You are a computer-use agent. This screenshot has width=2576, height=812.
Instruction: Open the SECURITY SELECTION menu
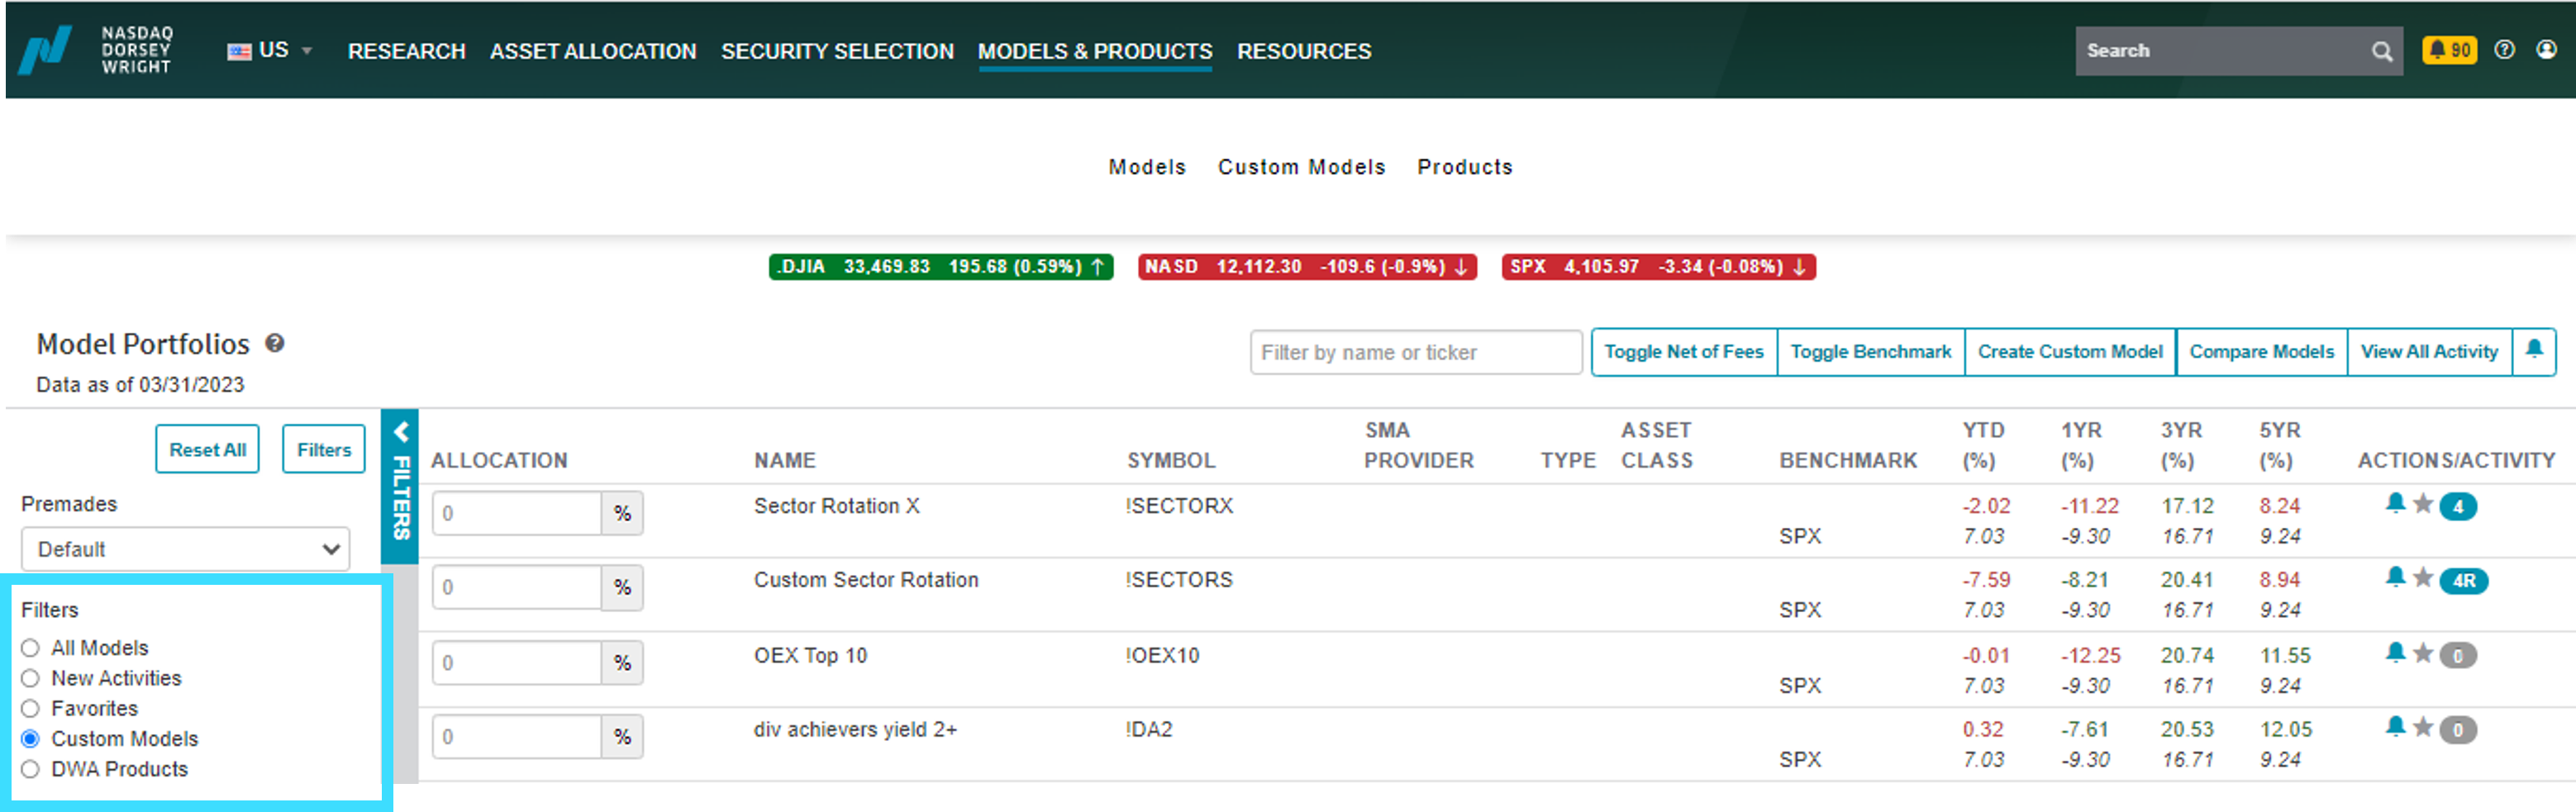tap(837, 51)
